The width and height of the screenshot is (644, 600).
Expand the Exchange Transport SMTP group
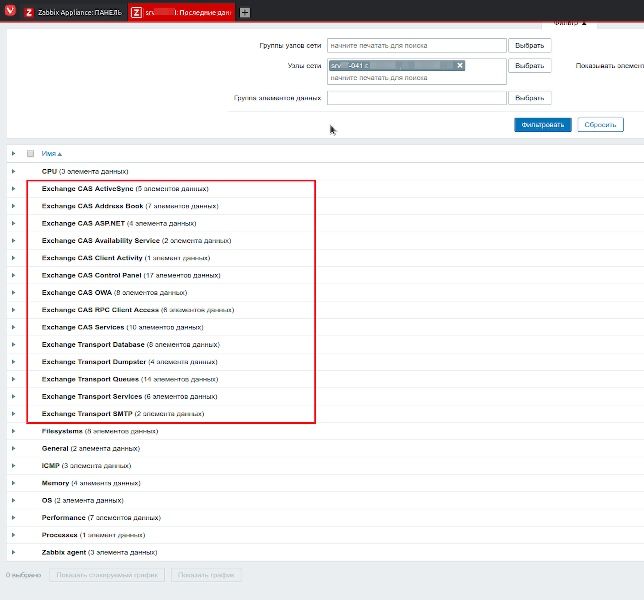[x=14, y=414]
